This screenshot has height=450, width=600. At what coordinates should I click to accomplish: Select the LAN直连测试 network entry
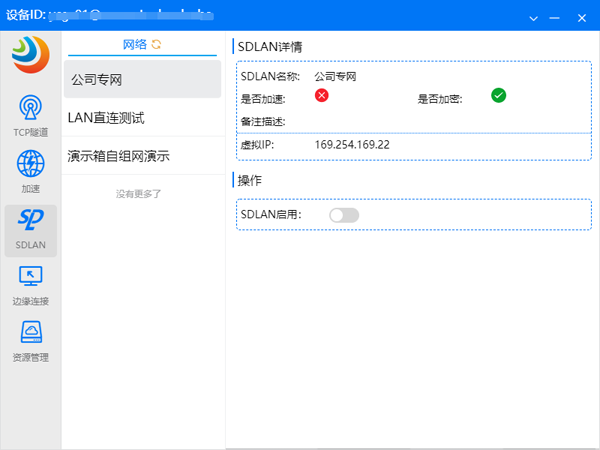143,118
